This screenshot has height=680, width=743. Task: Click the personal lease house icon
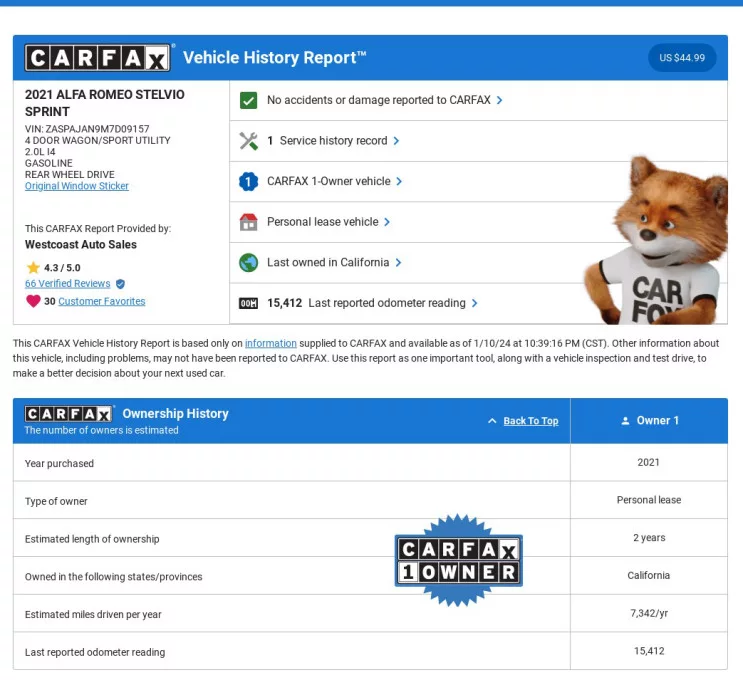pyautogui.click(x=249, y=222)
